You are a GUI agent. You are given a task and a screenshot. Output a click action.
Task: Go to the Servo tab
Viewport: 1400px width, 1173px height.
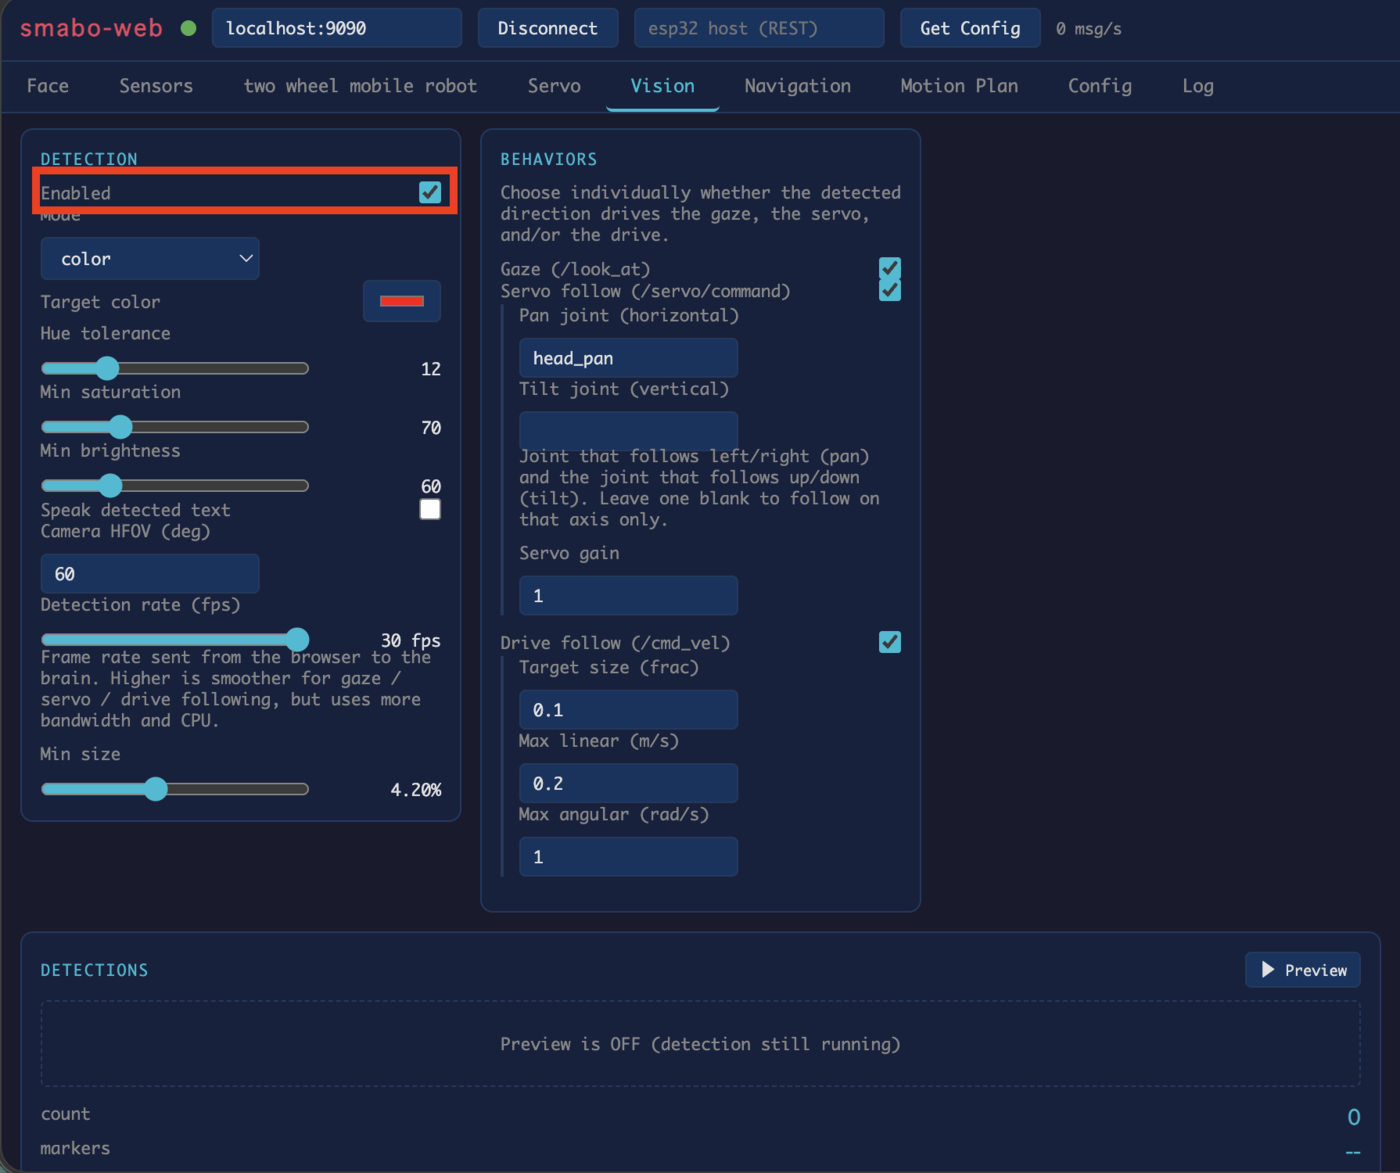(x=554, y=86)
